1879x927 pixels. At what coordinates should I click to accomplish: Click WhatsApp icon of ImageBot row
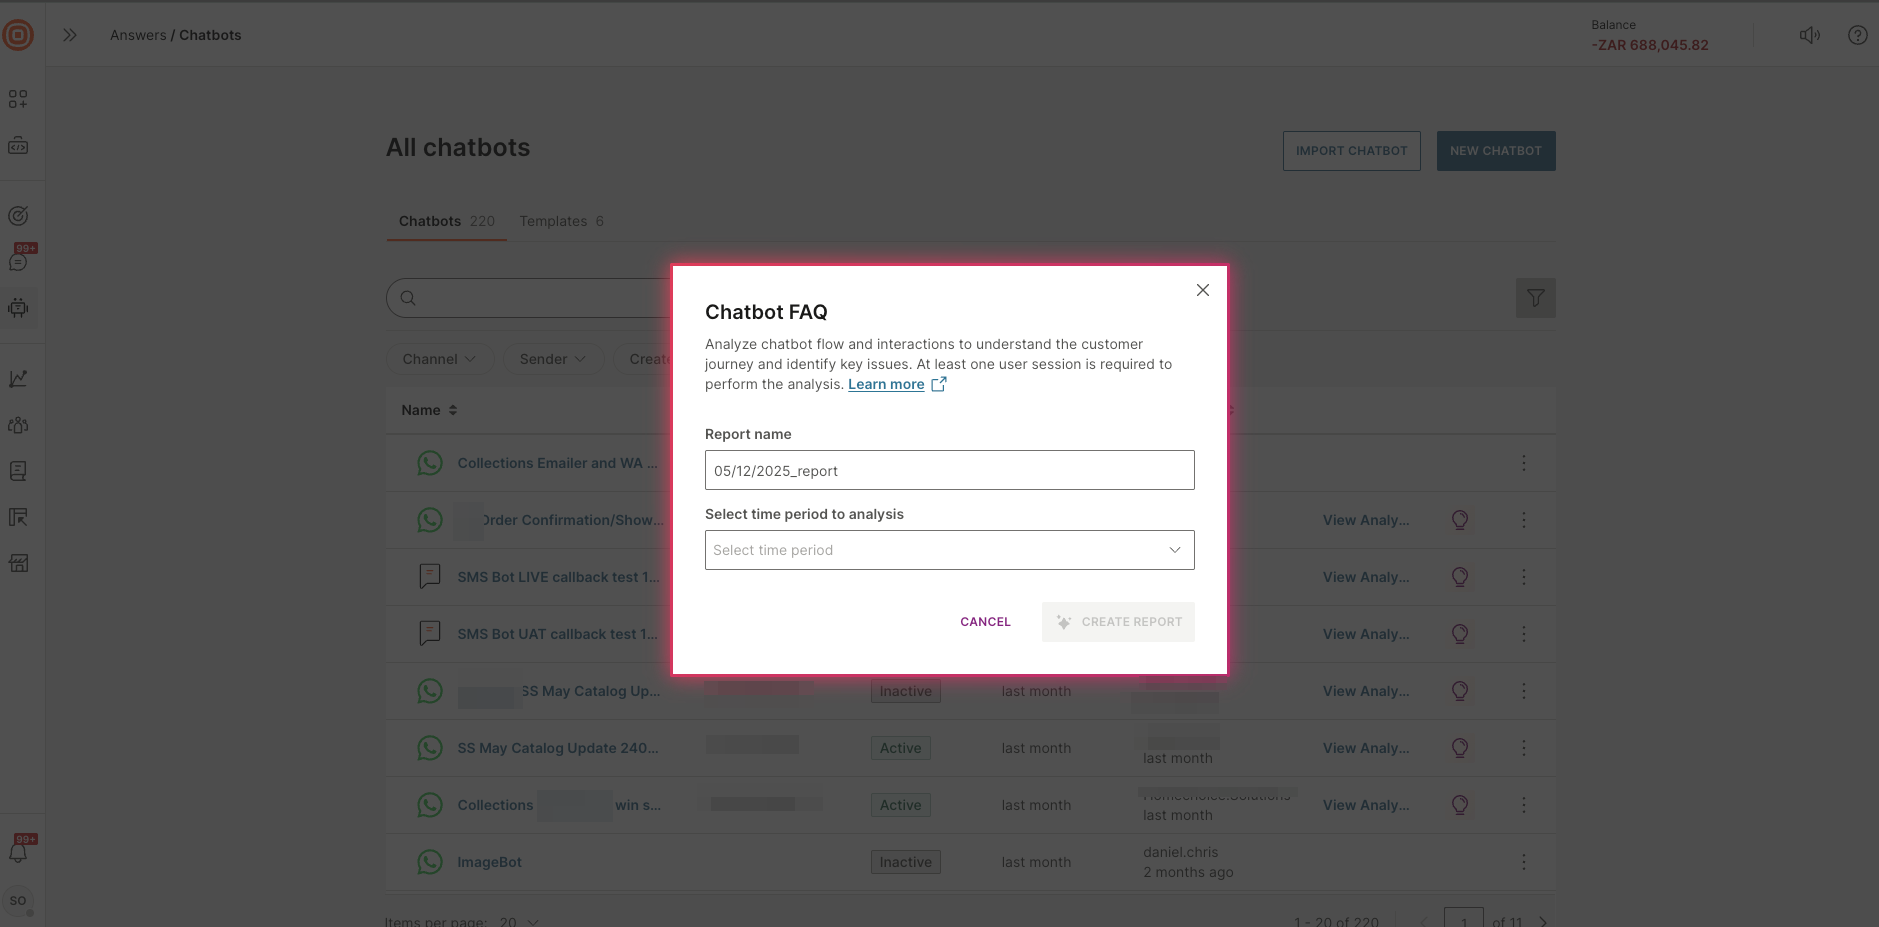pyautogui.click(x=429, y=862)
